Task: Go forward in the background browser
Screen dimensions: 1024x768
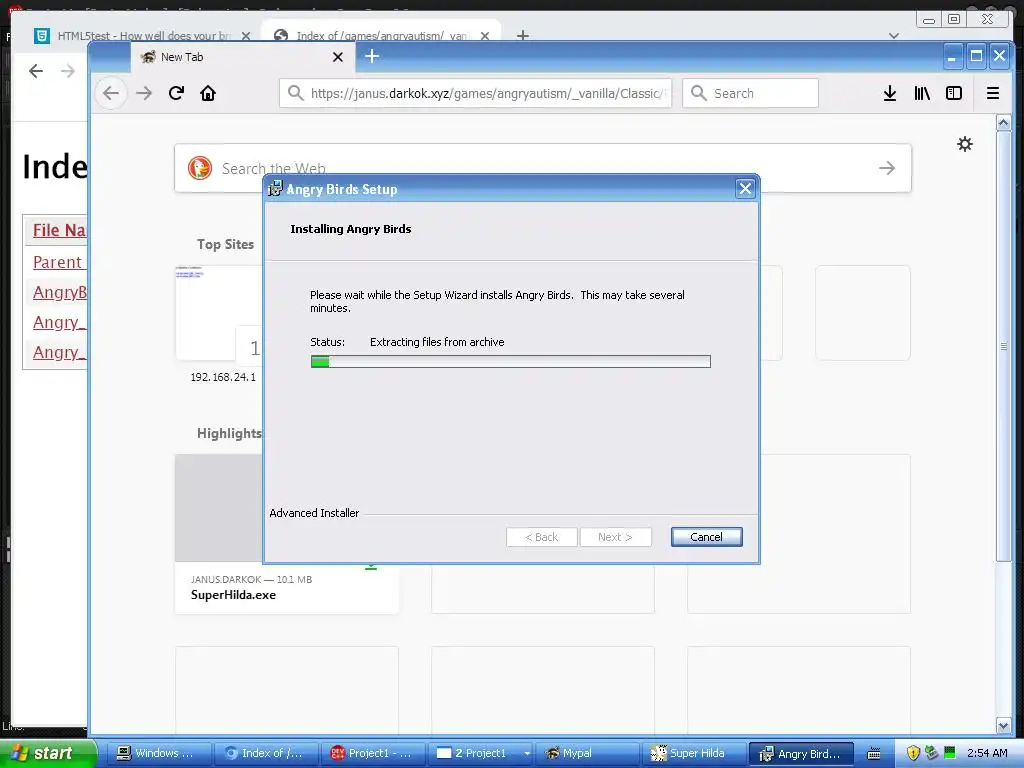Action: [x=68, y=71]
